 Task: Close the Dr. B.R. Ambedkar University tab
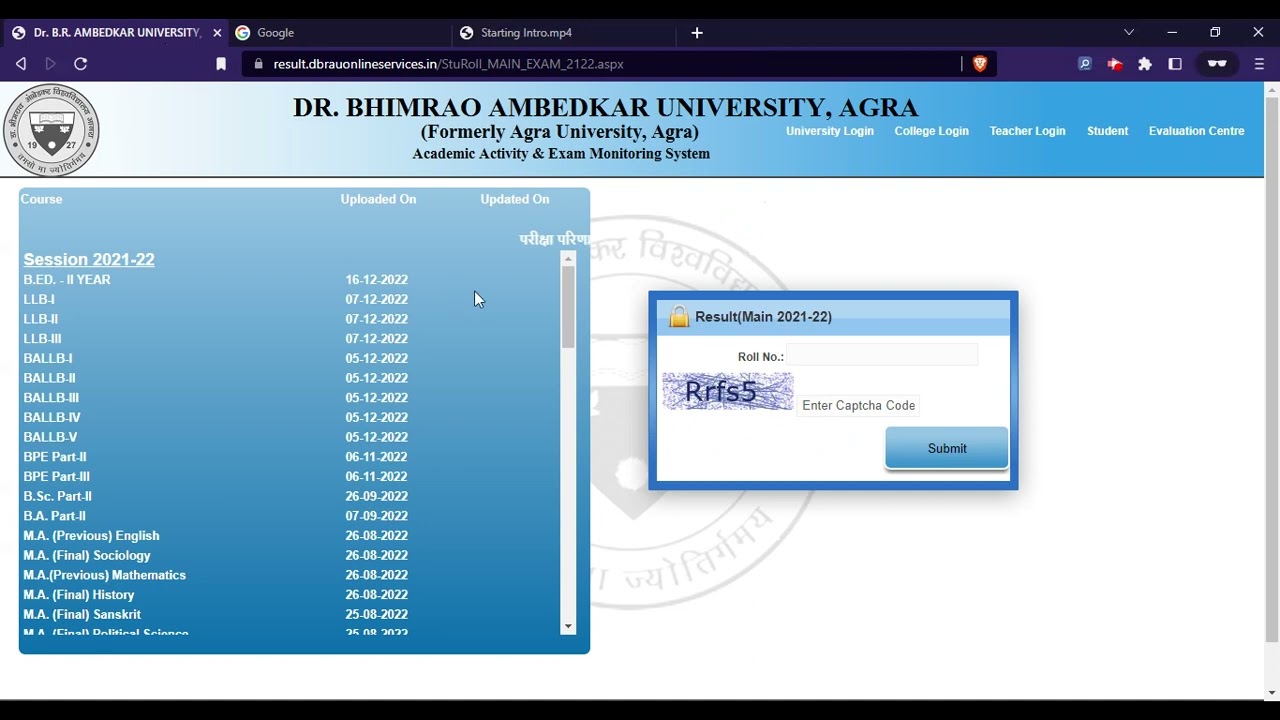[217, 33]
